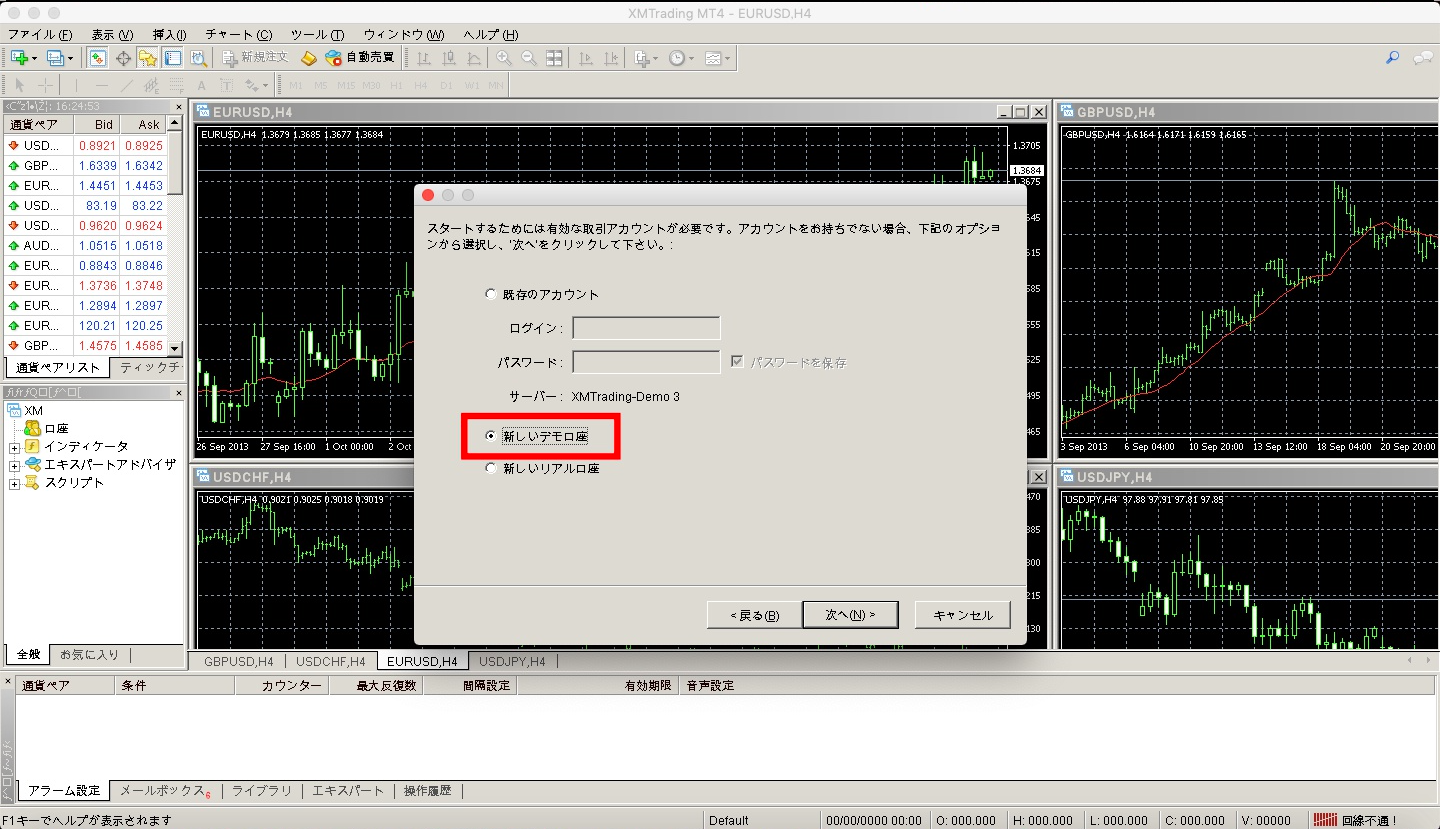Select the New Chart toolbar icon
This screenshot has height=829, width=1440.
(18, 57)
